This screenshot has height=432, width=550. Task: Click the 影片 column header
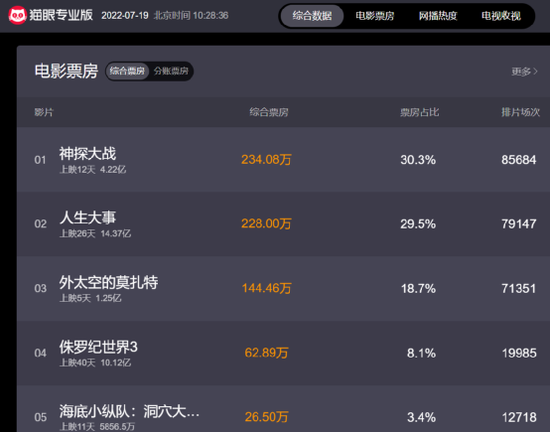point(44,112)
